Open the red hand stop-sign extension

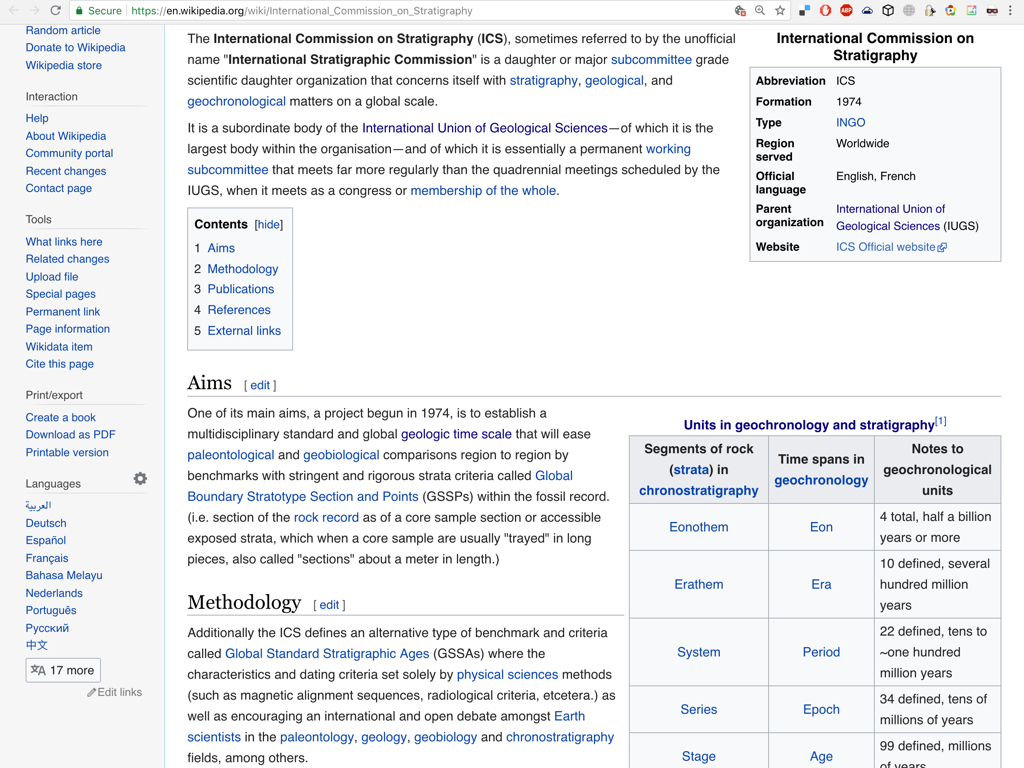point(825,10)
